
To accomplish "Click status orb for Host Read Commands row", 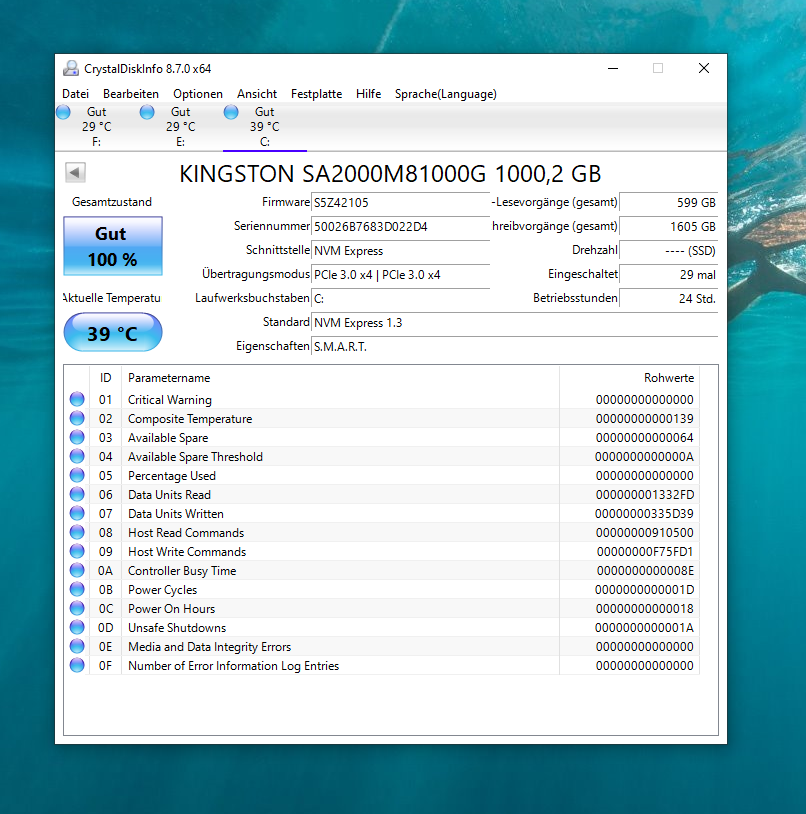I will click(x=77, y=532).
